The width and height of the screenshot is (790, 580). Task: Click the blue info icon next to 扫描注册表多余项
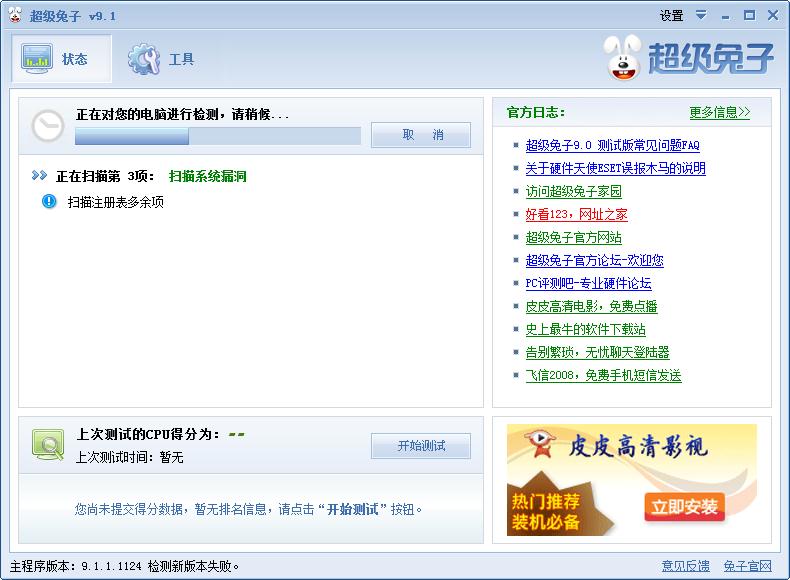click(49, 201)
